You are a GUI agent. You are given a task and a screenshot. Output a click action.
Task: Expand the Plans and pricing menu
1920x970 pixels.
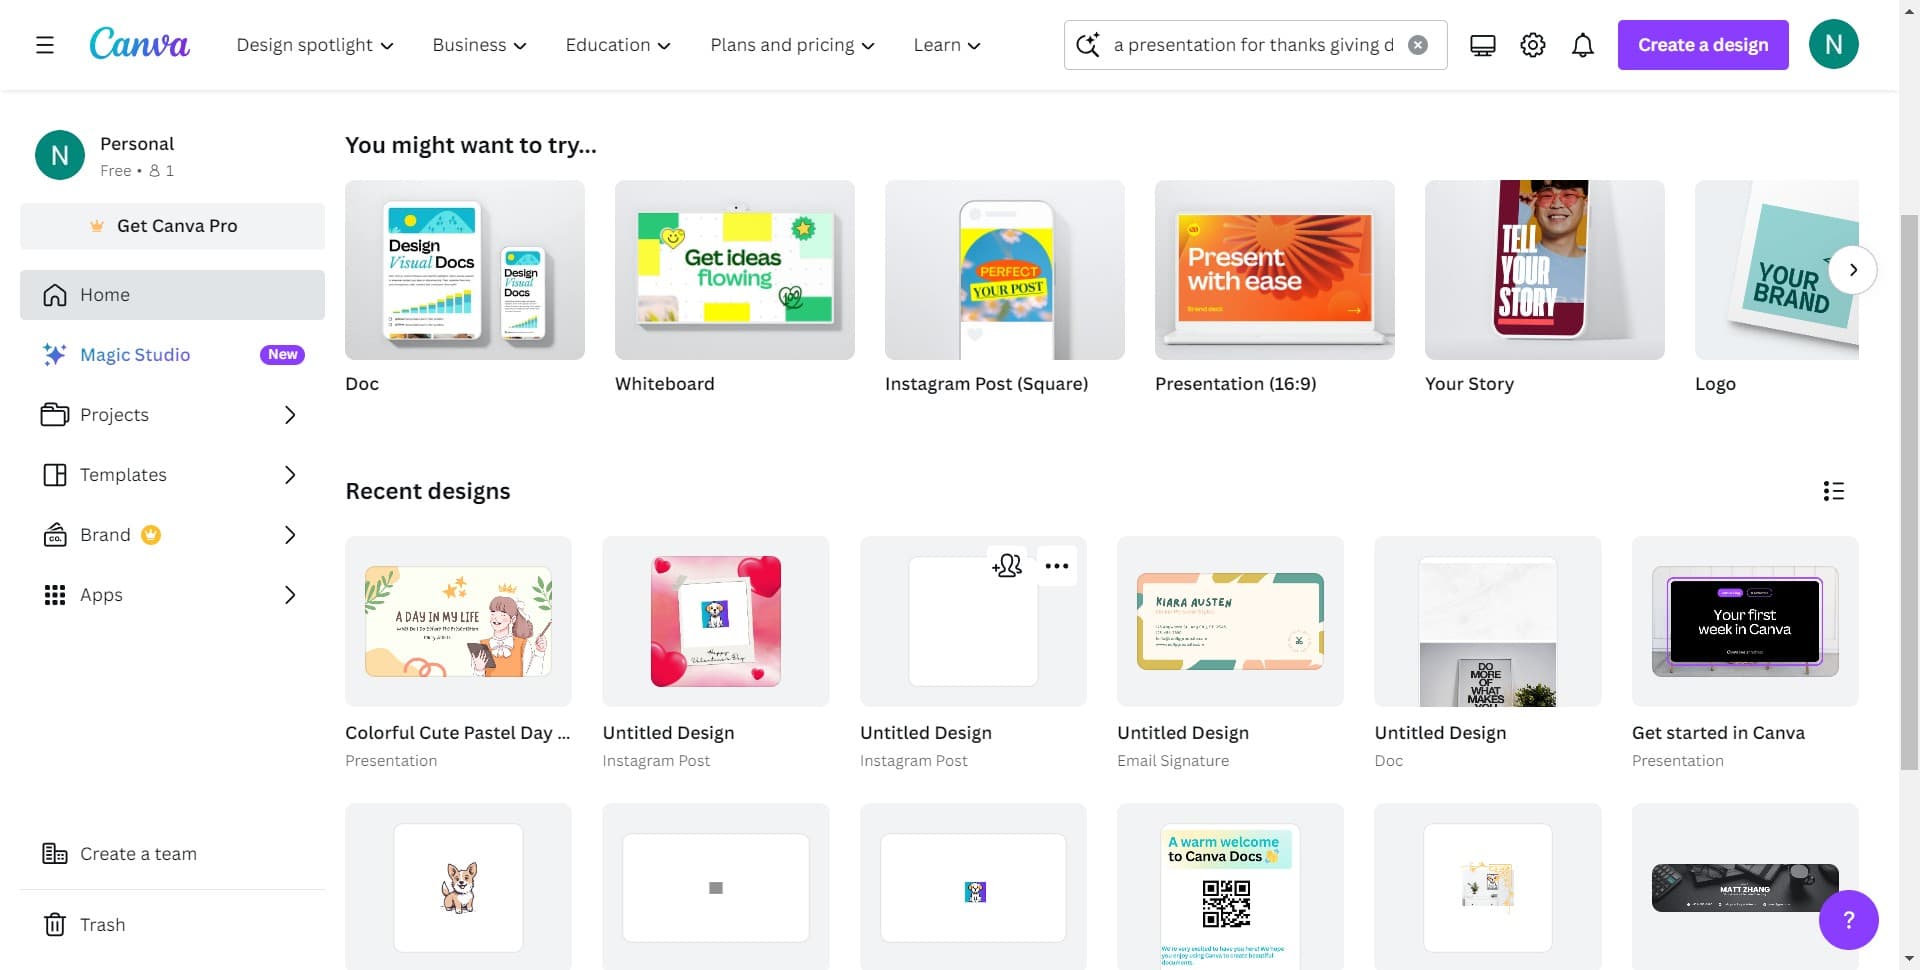tap(792, 45)
